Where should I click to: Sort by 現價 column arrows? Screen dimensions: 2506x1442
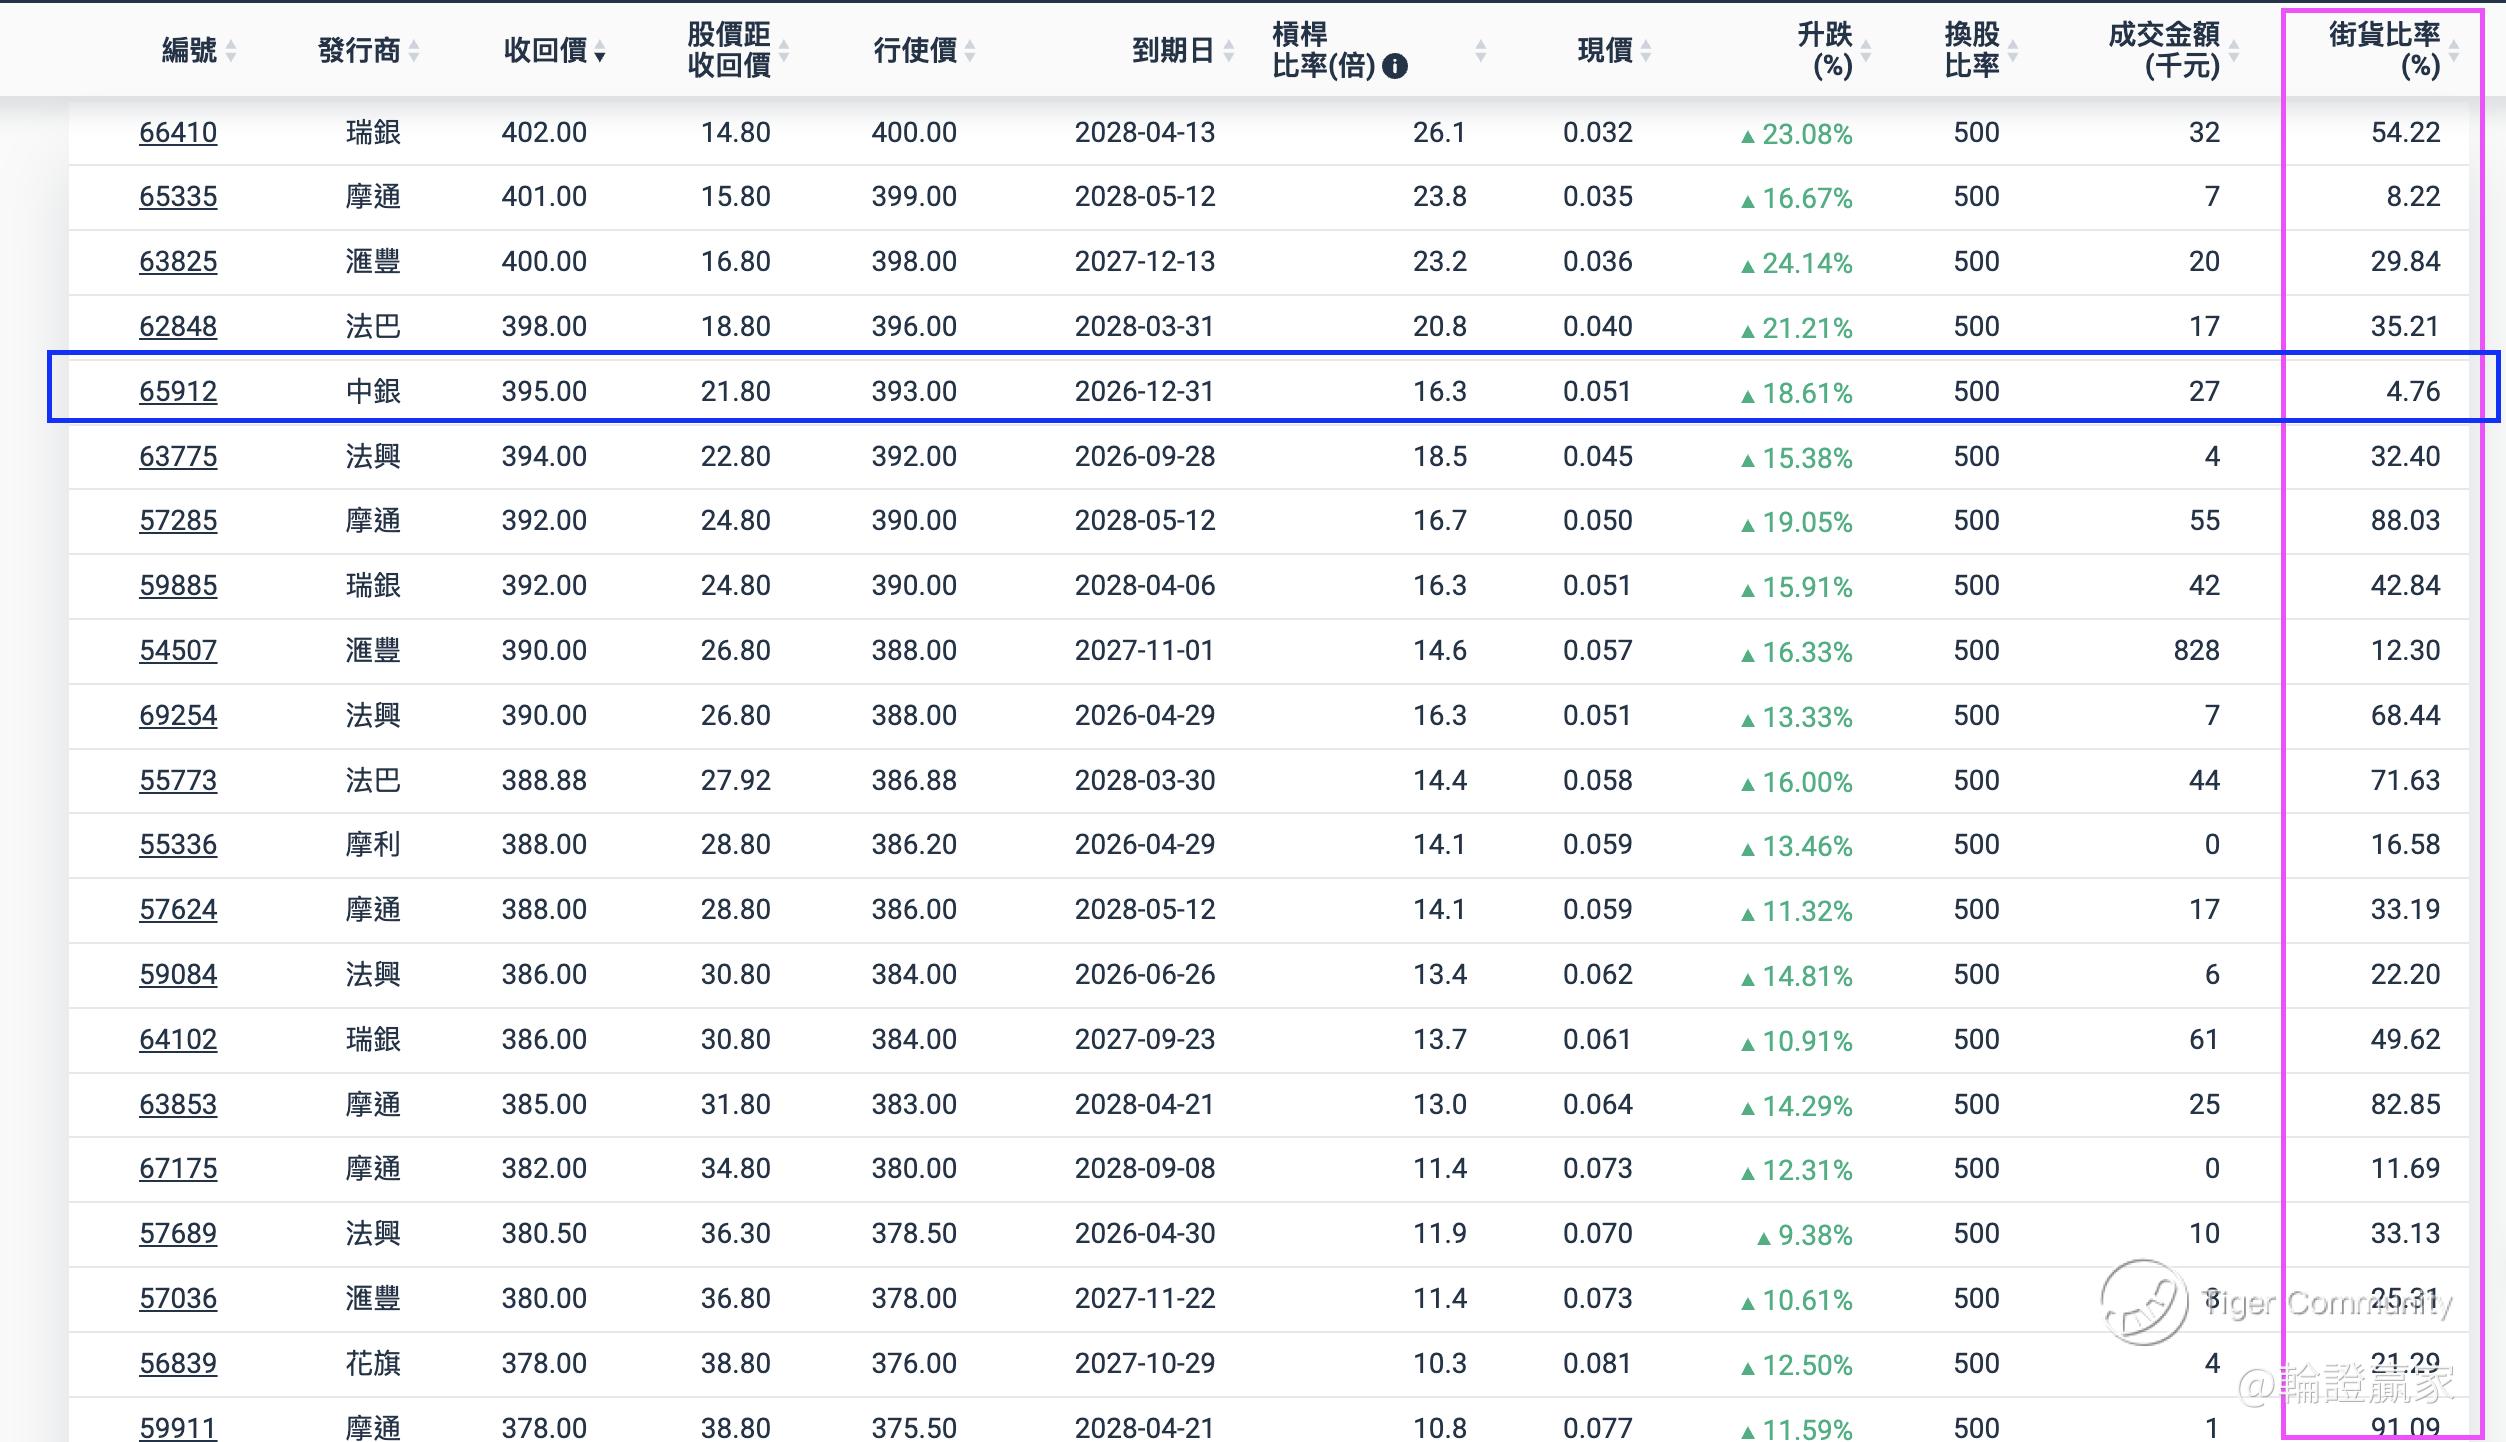coord(1646,50)
